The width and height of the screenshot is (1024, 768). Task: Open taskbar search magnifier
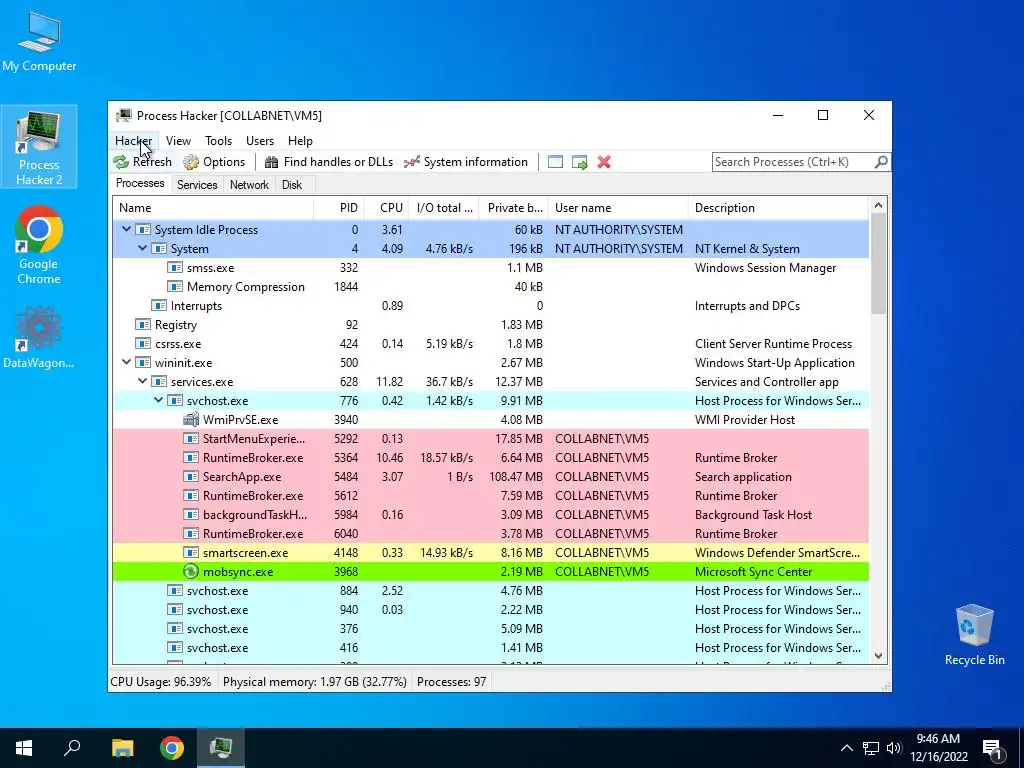72,748
